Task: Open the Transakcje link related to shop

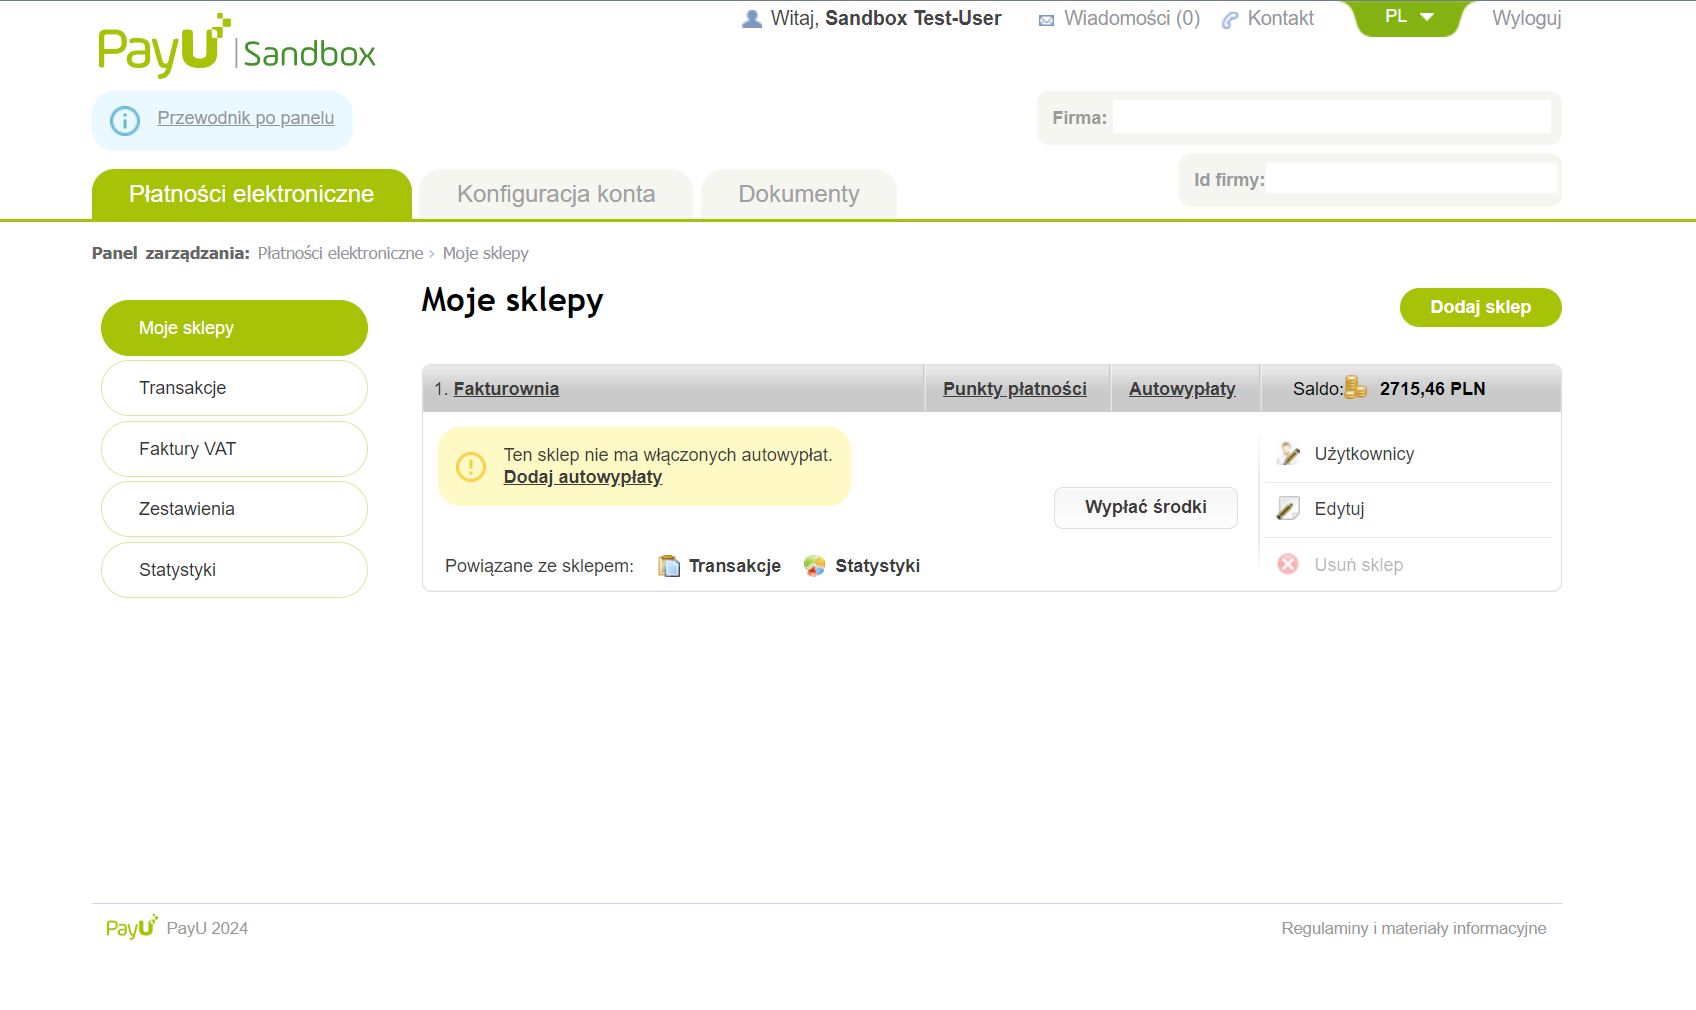Action: pyautogui.click(x=735, y=566)
